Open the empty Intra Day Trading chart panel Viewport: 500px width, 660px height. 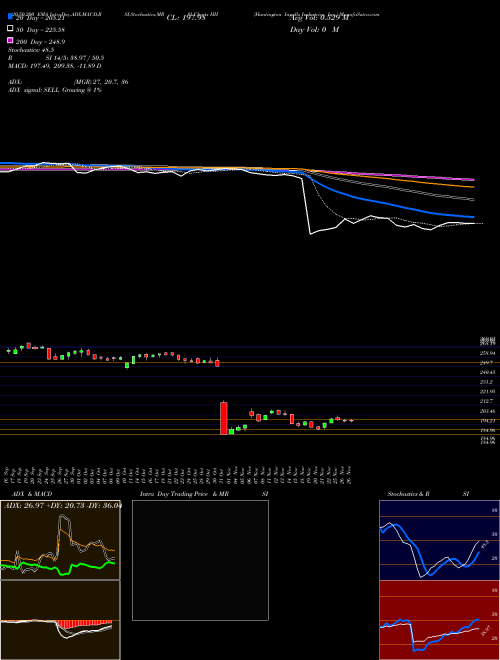tap(200, 560)
